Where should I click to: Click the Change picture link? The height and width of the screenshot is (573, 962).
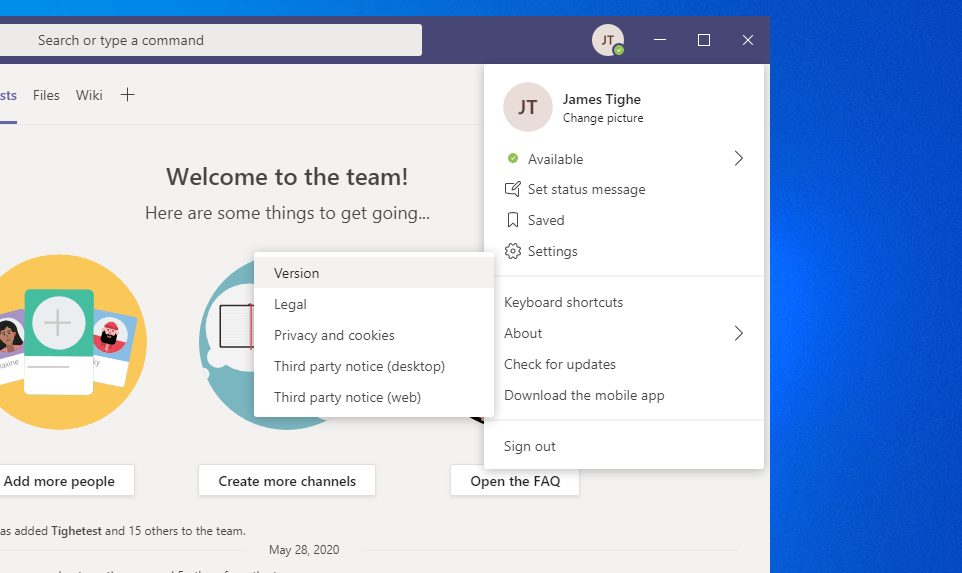[x=603, y=118]
